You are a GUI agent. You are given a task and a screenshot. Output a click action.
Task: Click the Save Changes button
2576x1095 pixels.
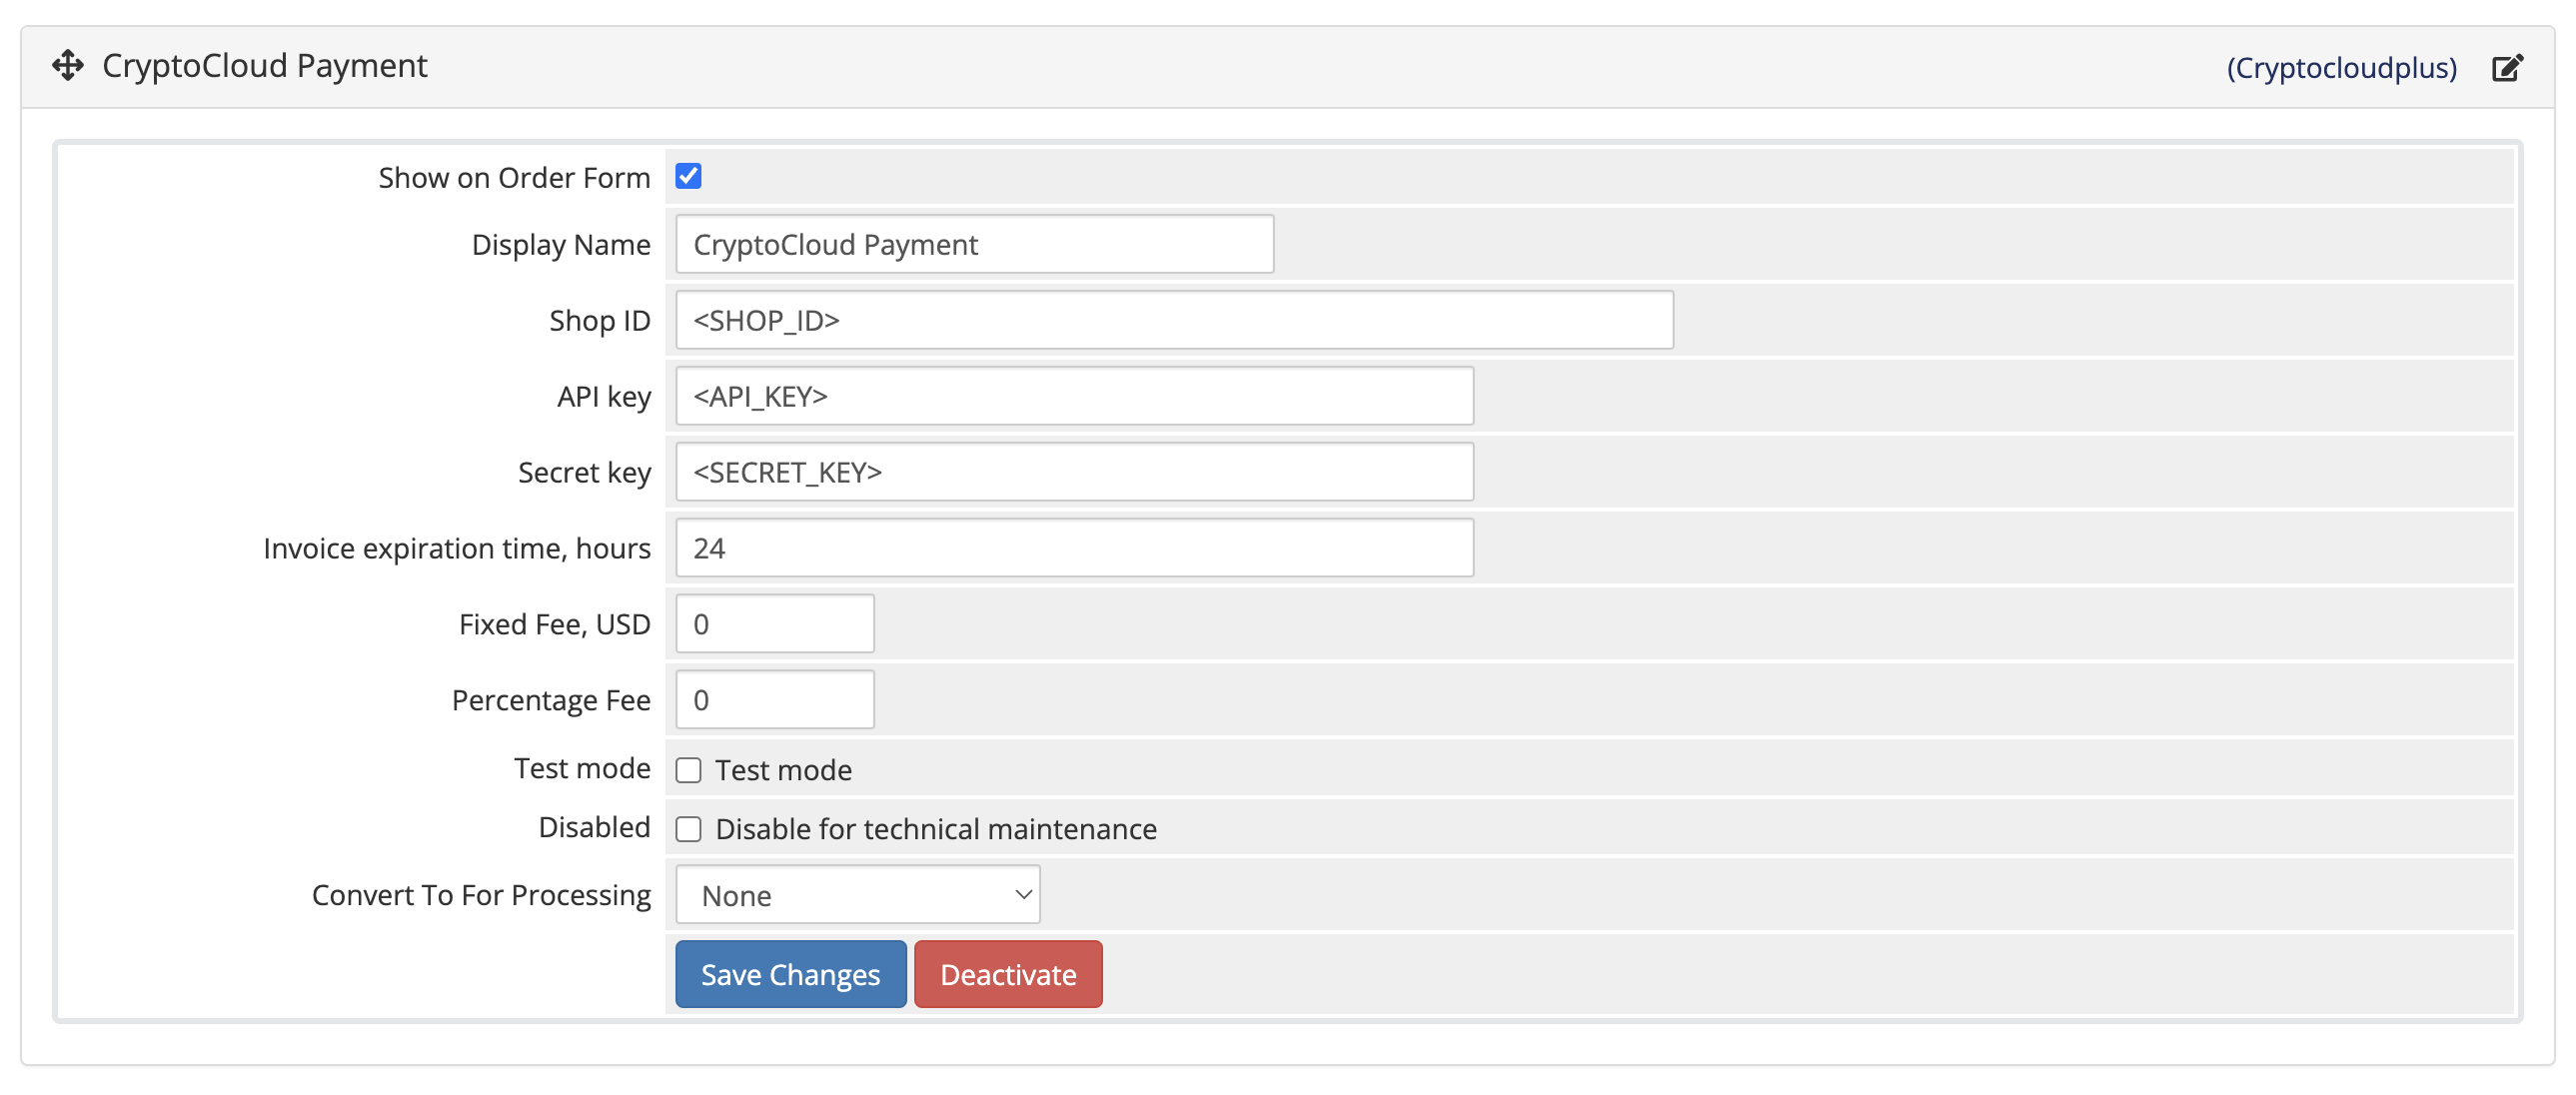(x=790, y=974)
